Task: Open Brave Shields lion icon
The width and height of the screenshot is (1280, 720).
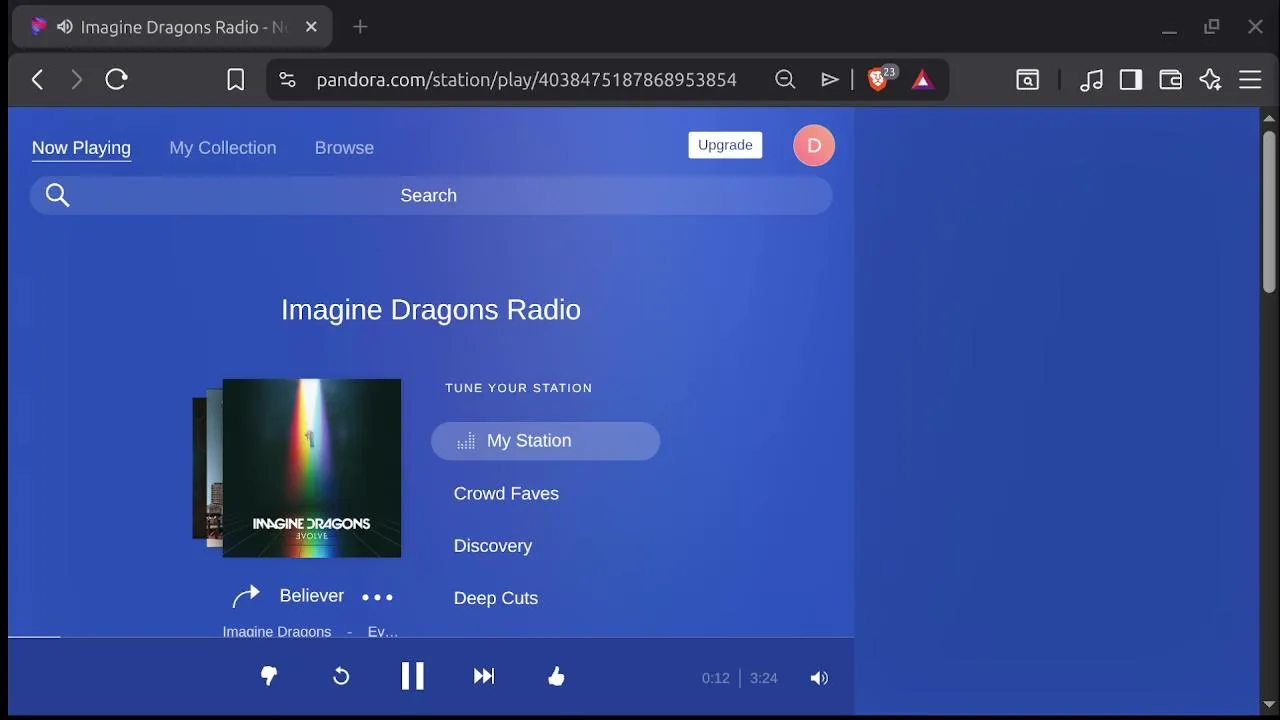Action: tap(879, 80)
